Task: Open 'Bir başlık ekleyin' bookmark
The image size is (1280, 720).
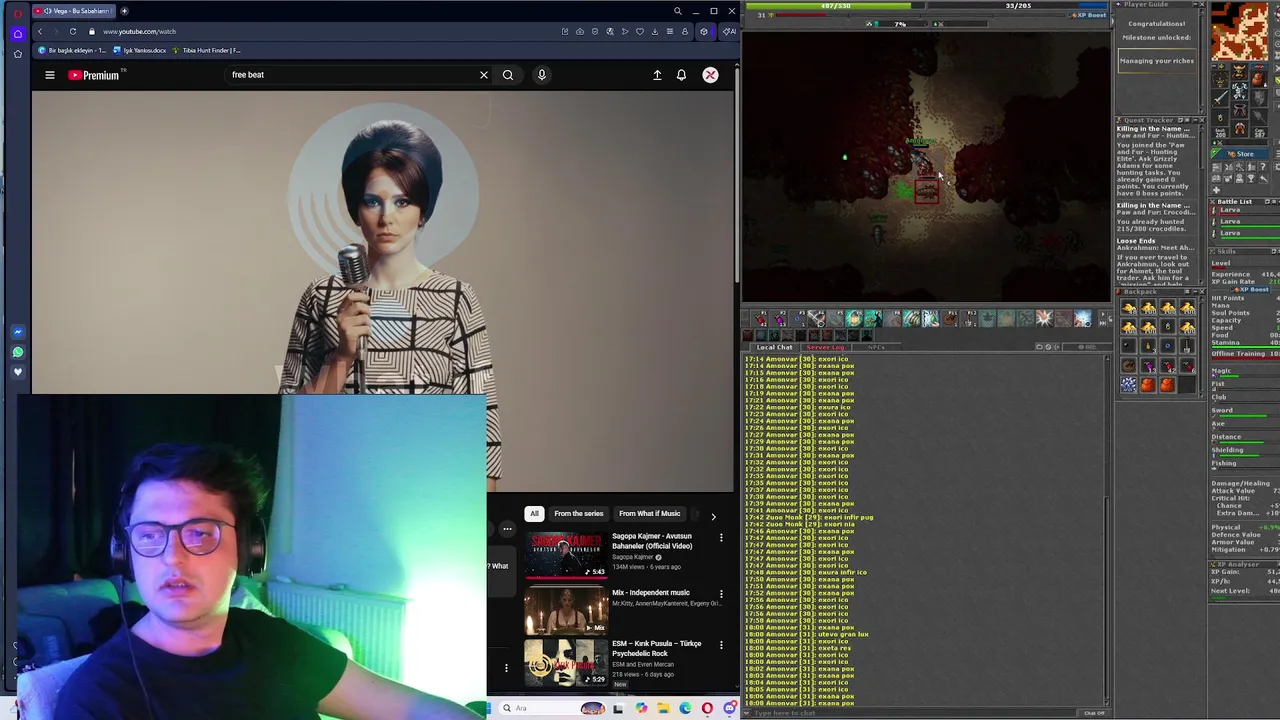Action: click(72, 50)
